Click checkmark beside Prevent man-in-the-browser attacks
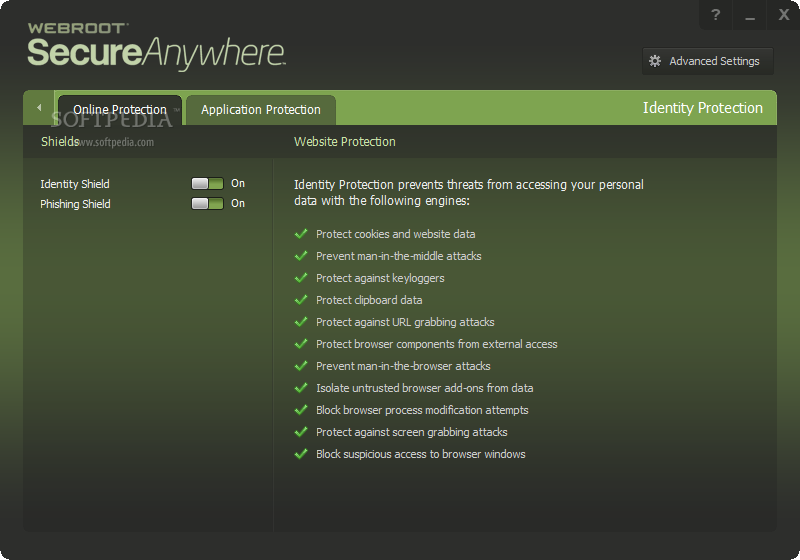800x560 pixels. click(x=301, y=366)
